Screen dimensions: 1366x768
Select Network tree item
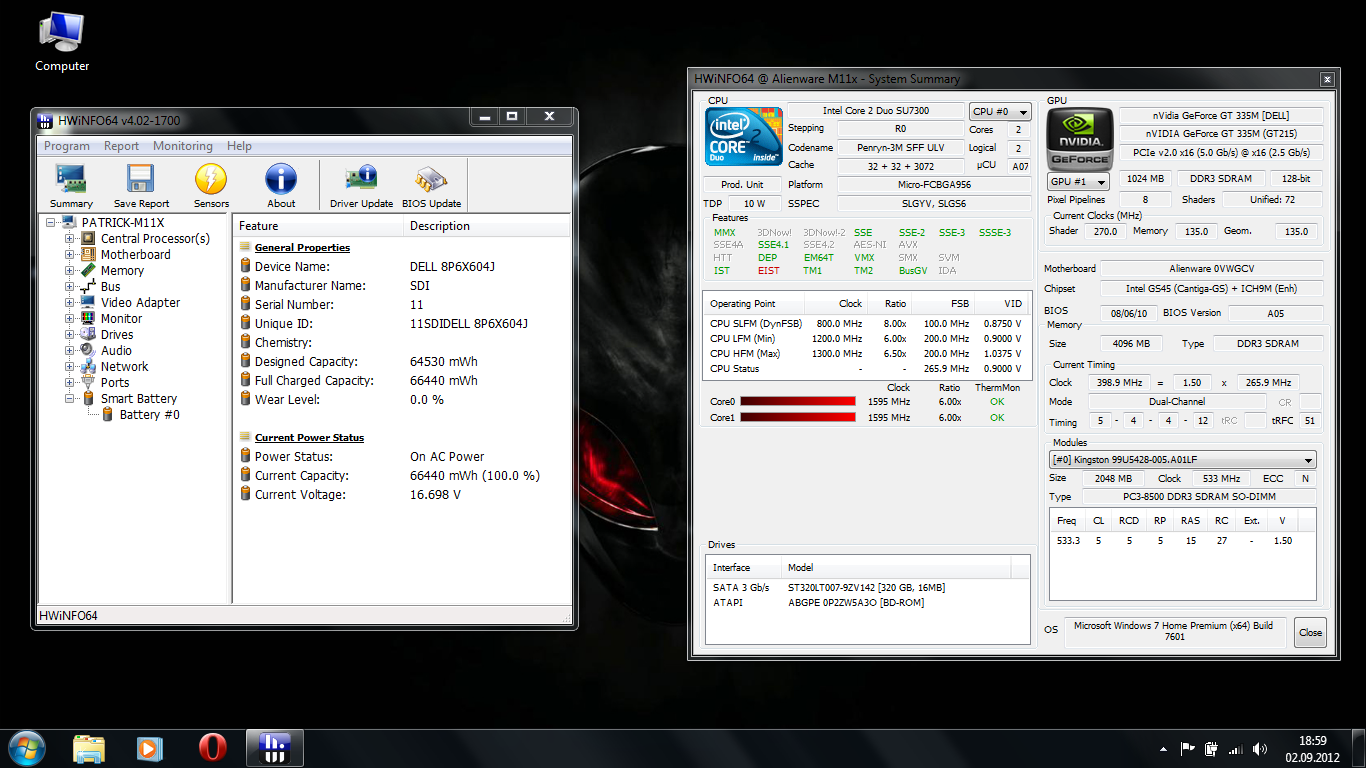click(x=124, y=367)
